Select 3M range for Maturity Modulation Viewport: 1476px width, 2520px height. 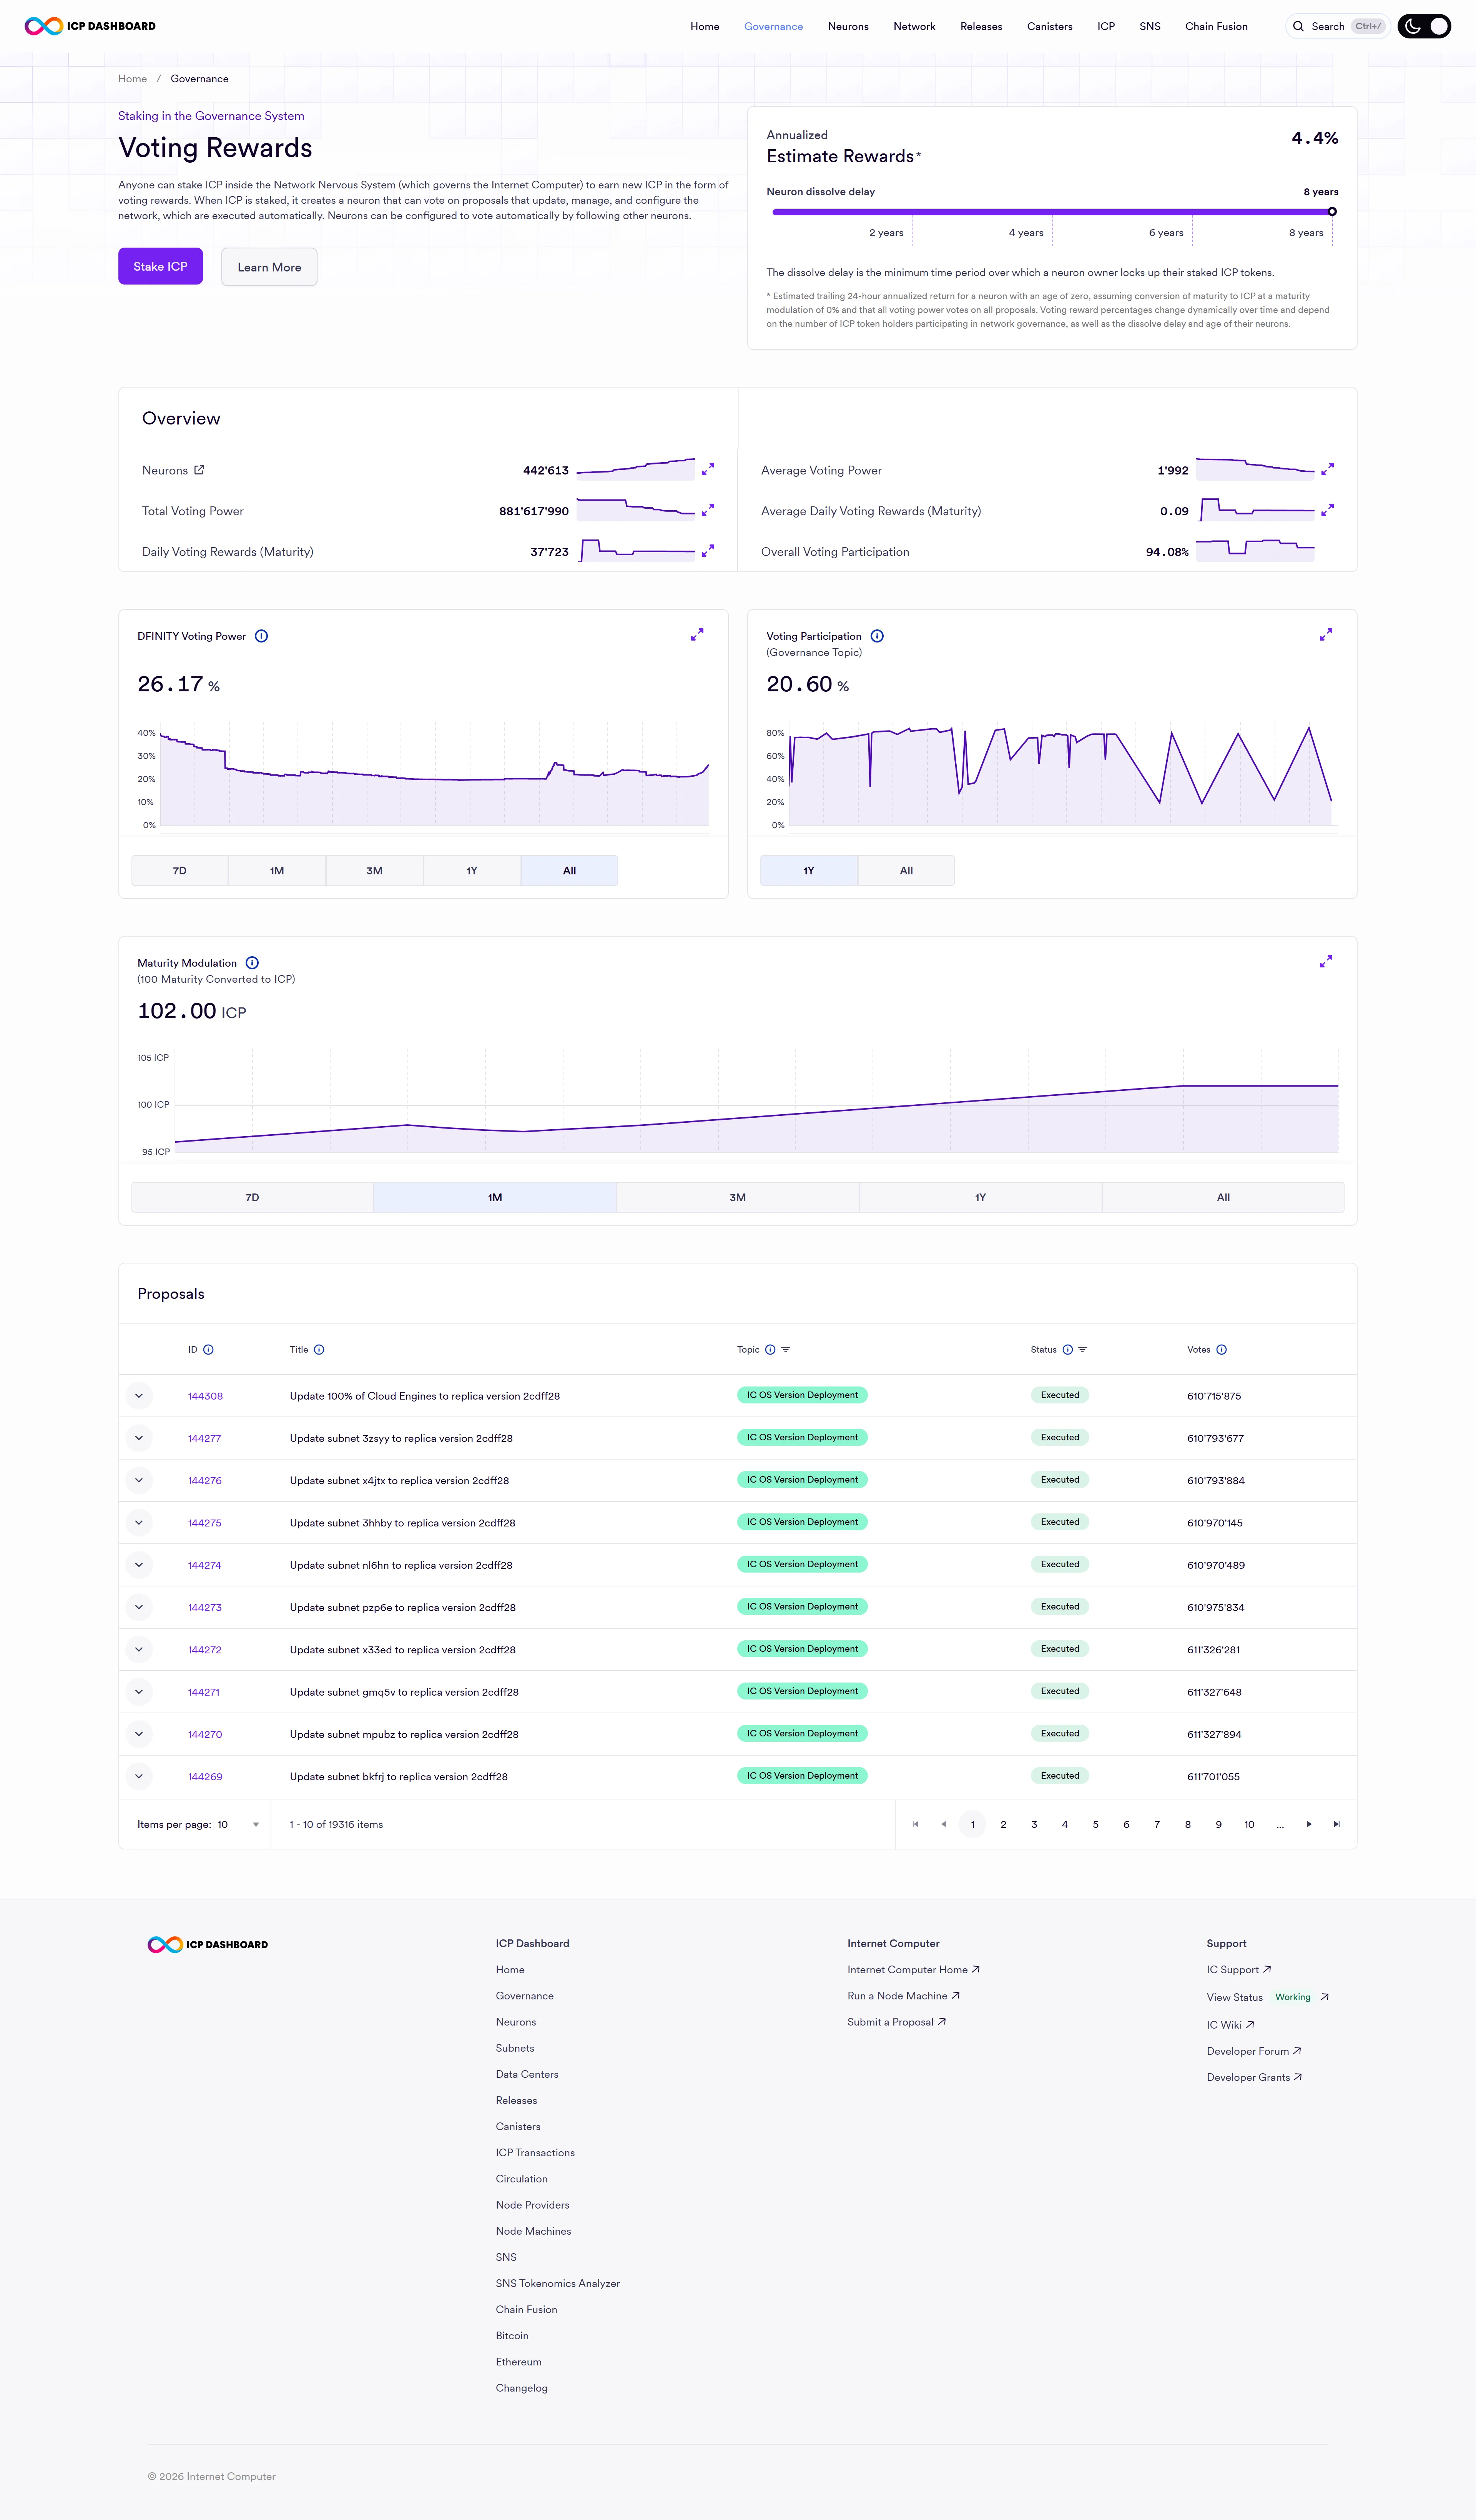pos(738,1197)
